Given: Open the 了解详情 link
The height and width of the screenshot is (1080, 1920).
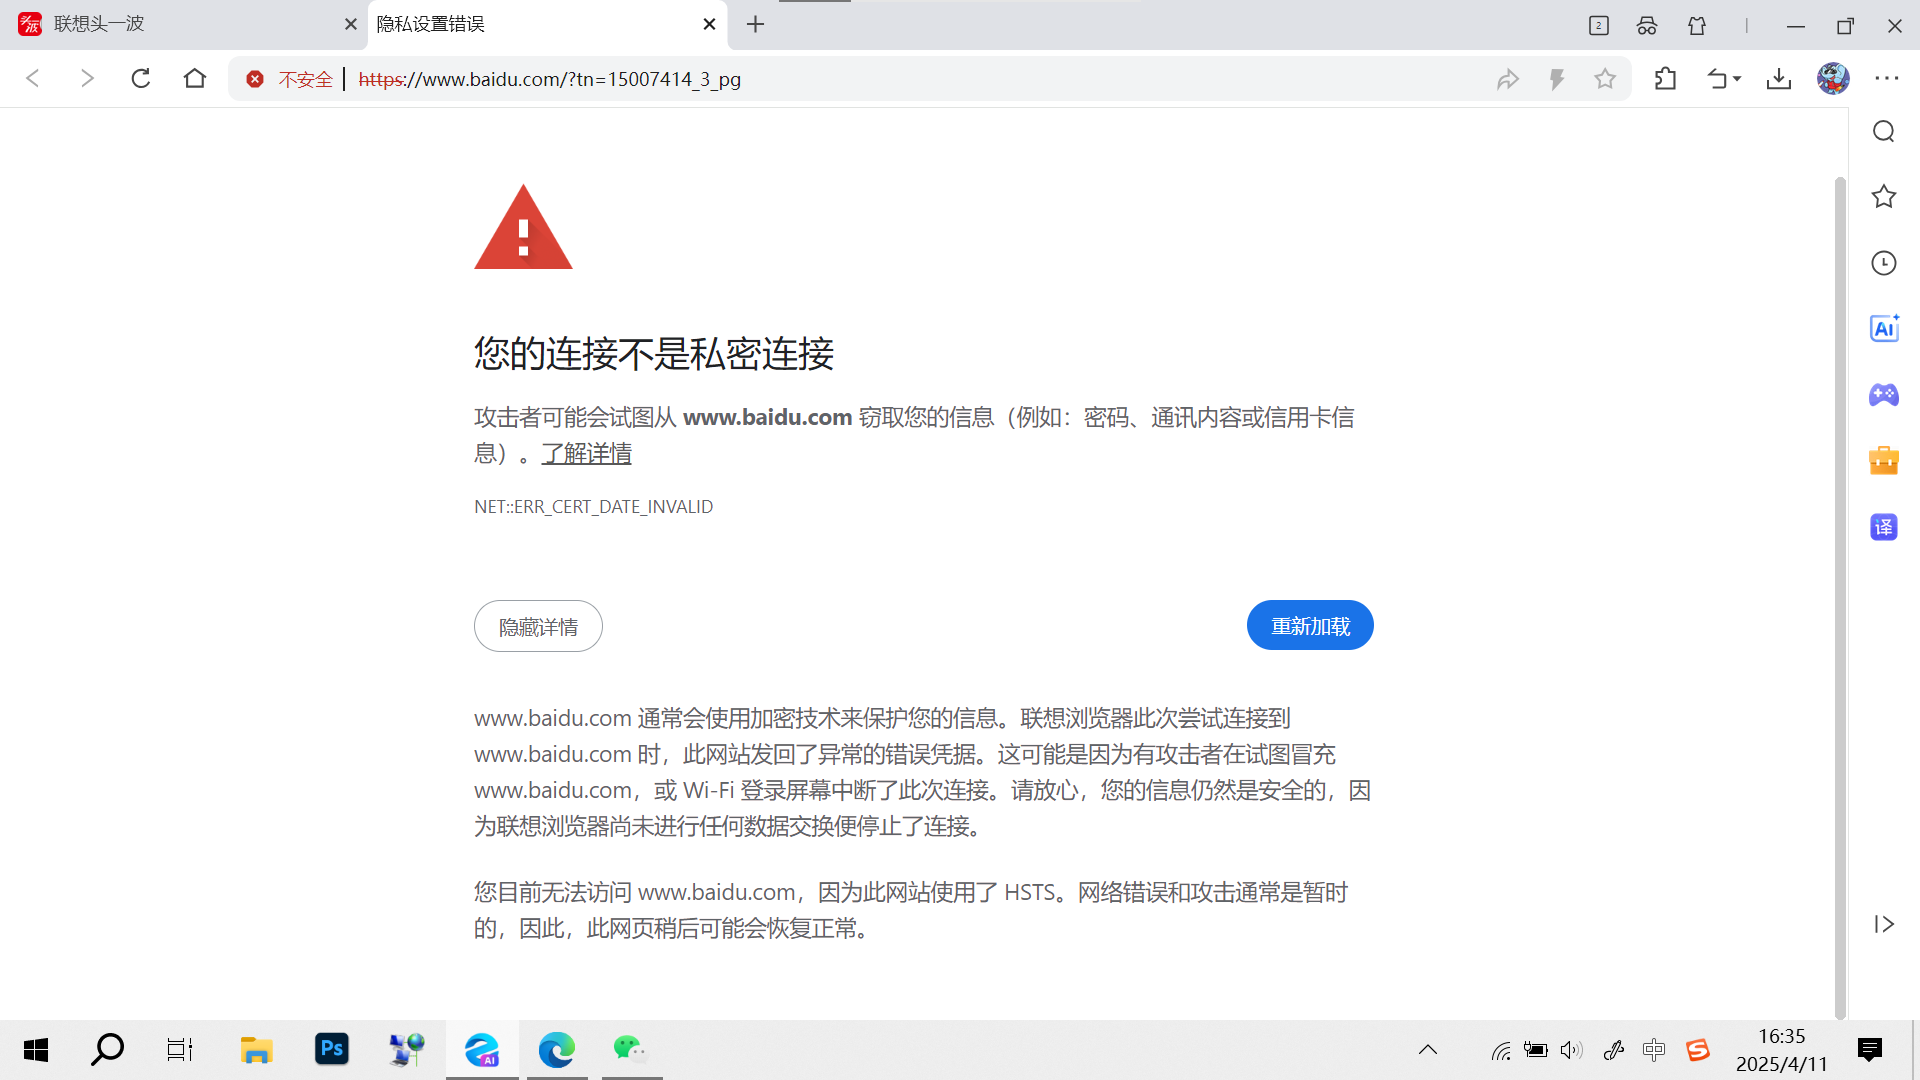Looking at the screenshot, I should pyautogui.click(x=586, y=454).
